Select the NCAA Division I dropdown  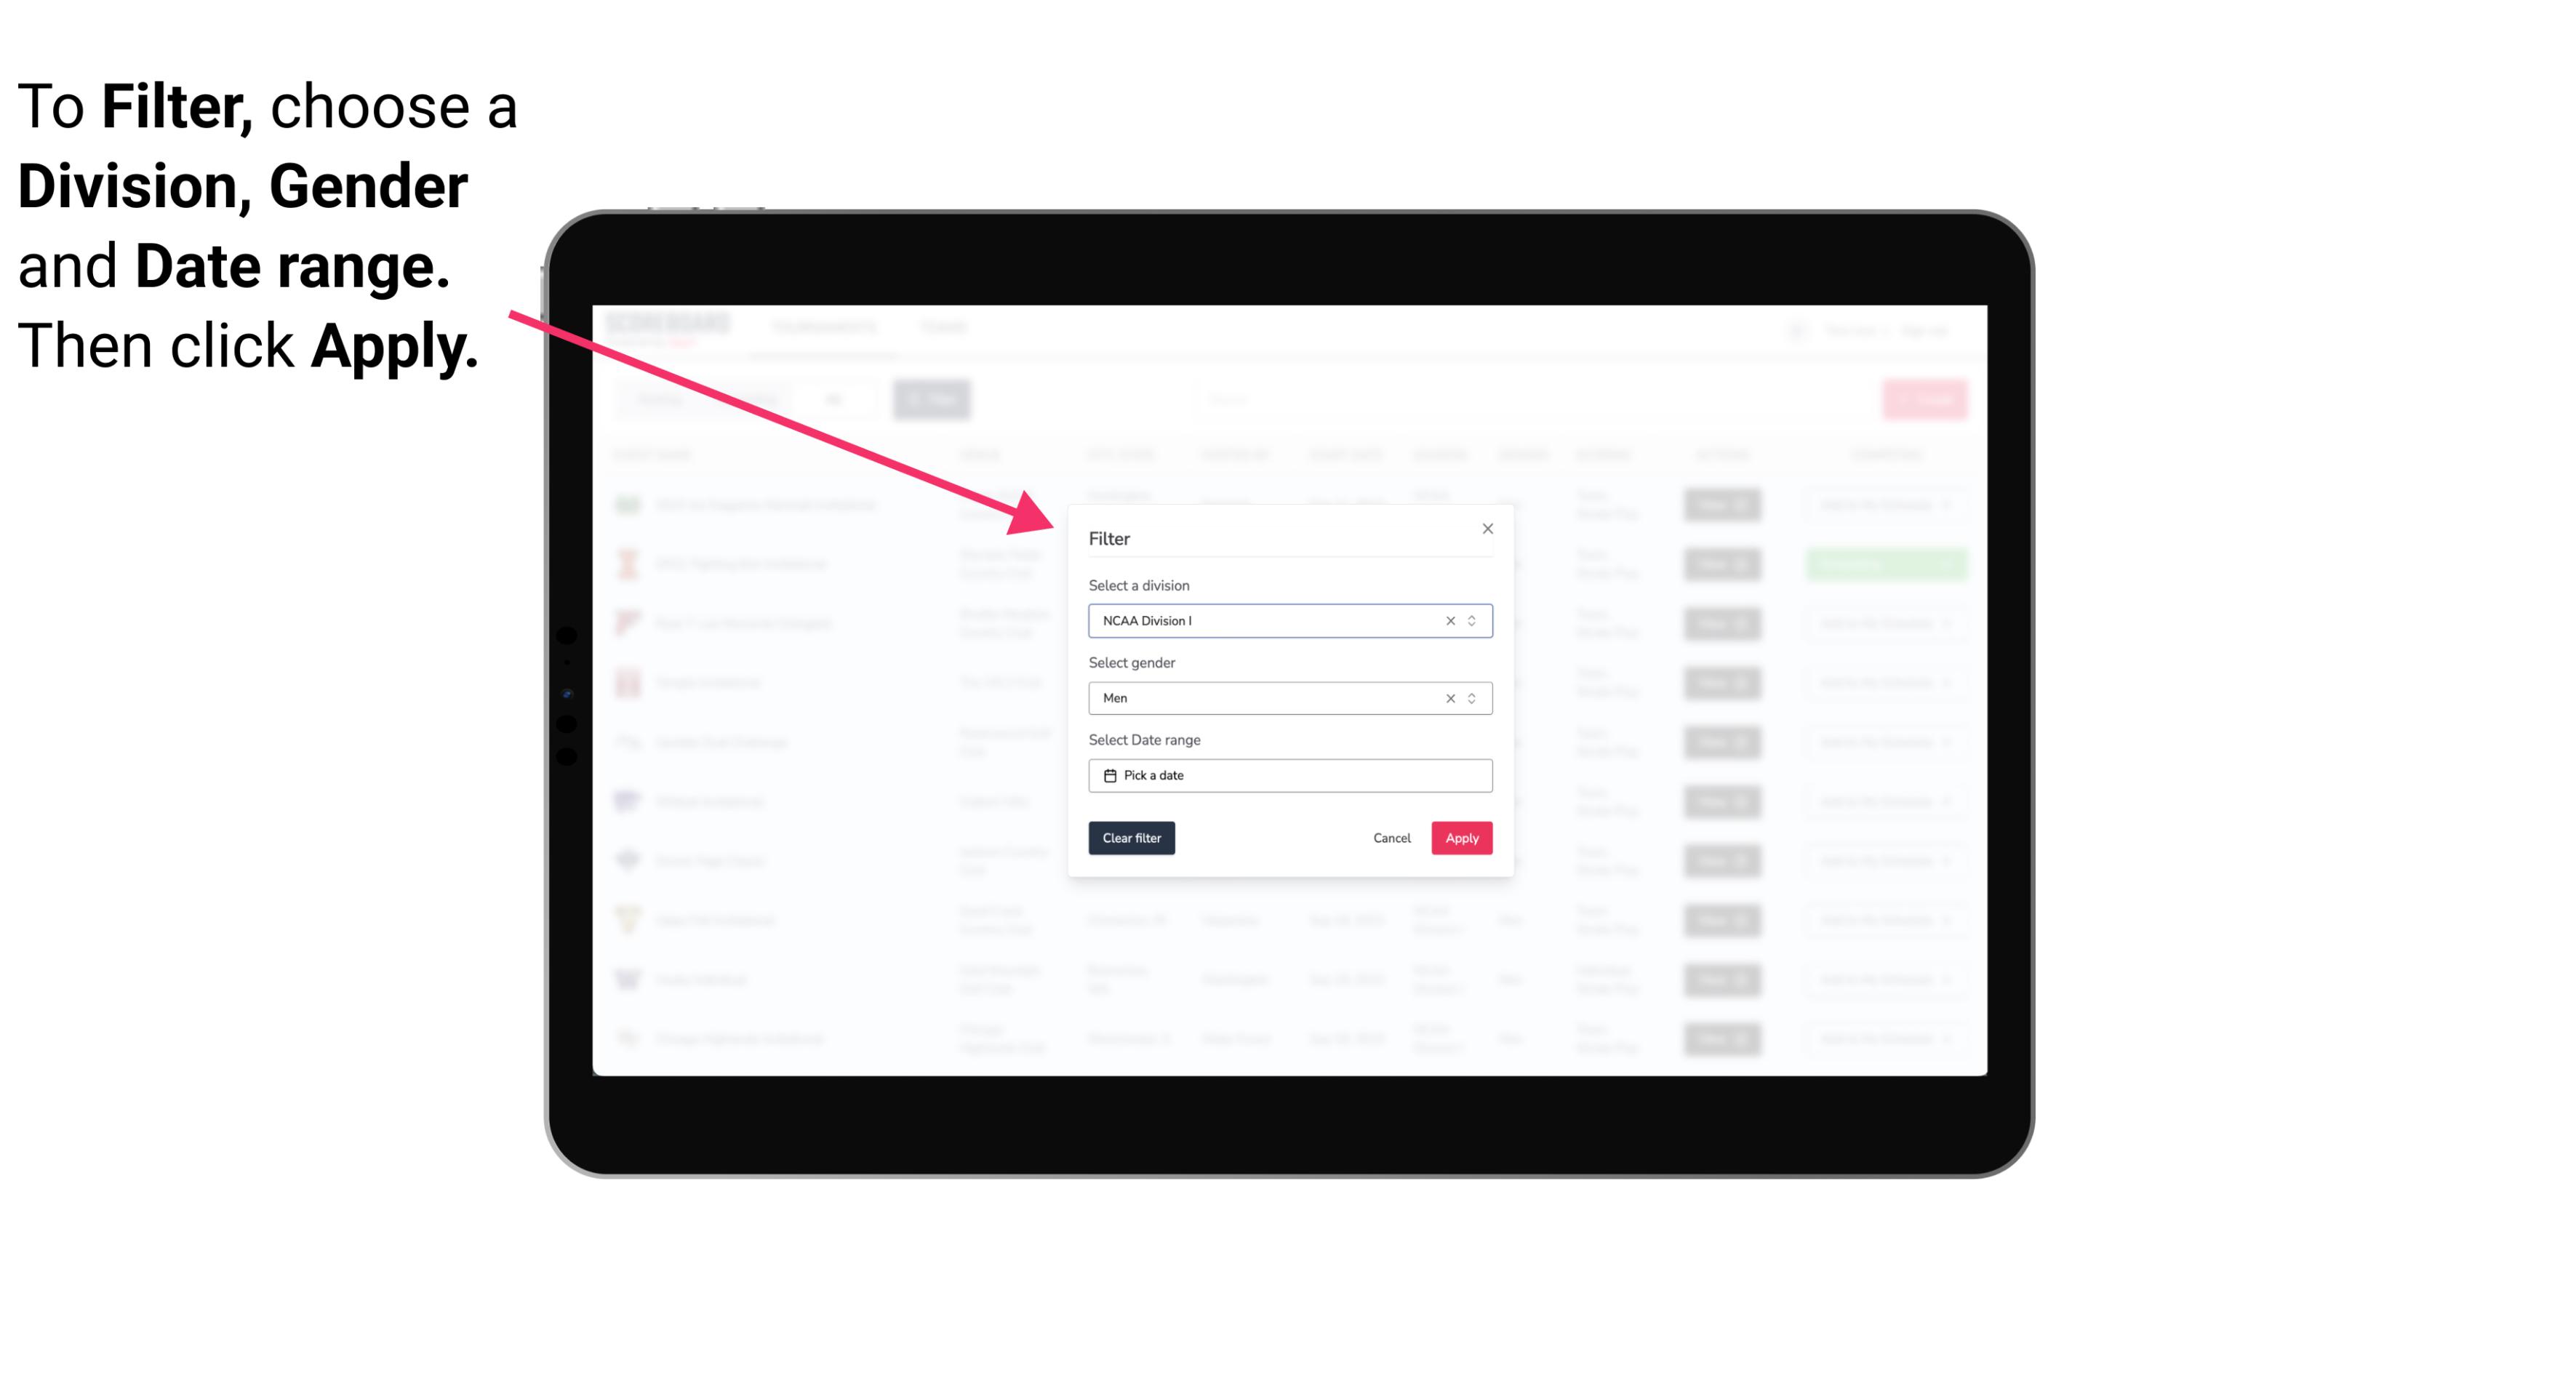pyautogui.click(x=1287, y=620)
